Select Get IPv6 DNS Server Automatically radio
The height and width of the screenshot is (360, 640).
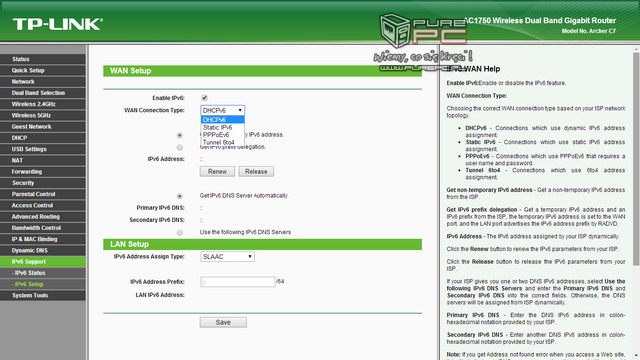pyautogui.click(x=180, y=196)
